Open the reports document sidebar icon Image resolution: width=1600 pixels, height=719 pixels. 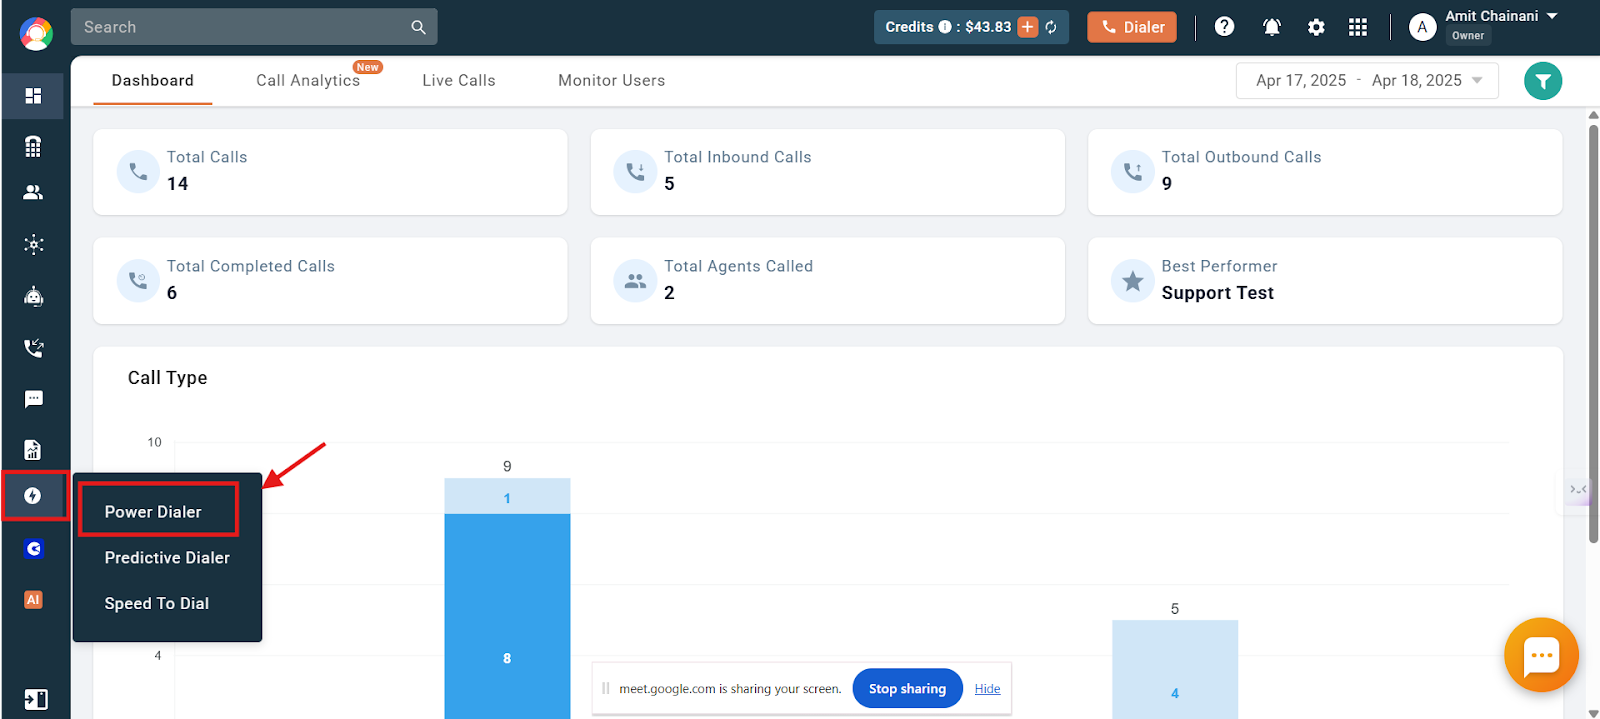tap(33, 449)
